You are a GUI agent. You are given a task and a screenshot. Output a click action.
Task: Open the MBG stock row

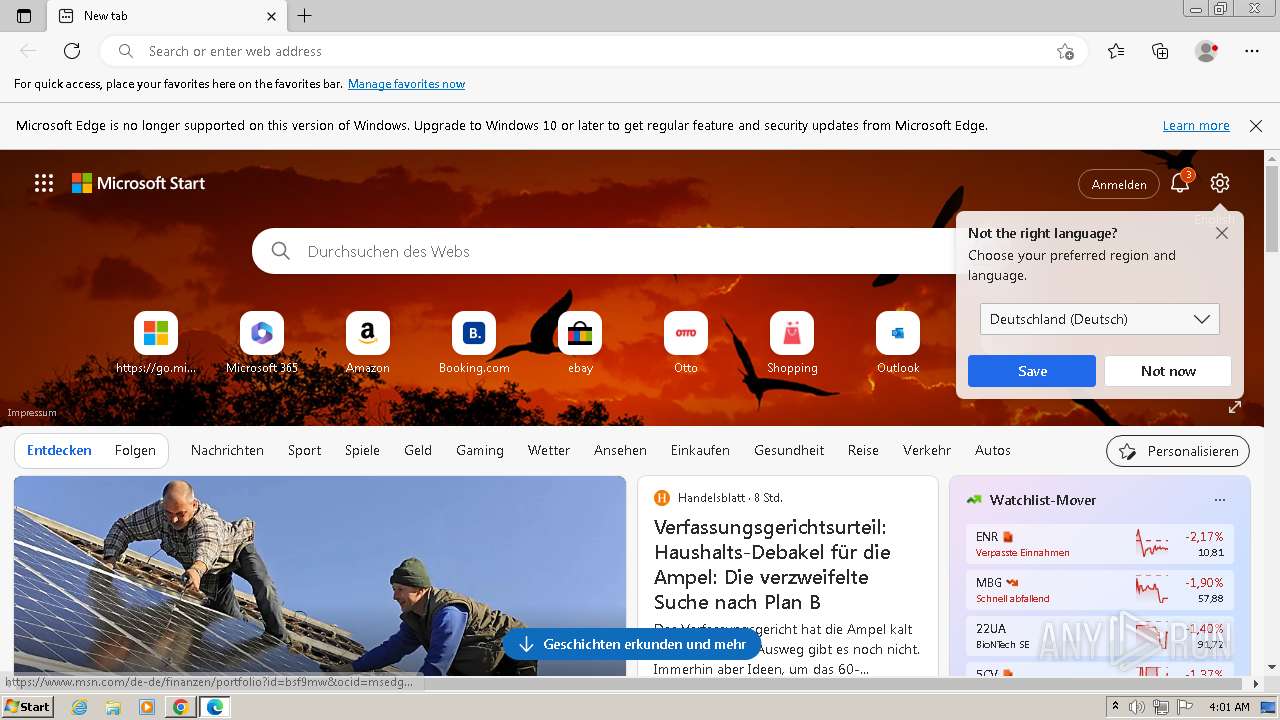pos(1099,590)
